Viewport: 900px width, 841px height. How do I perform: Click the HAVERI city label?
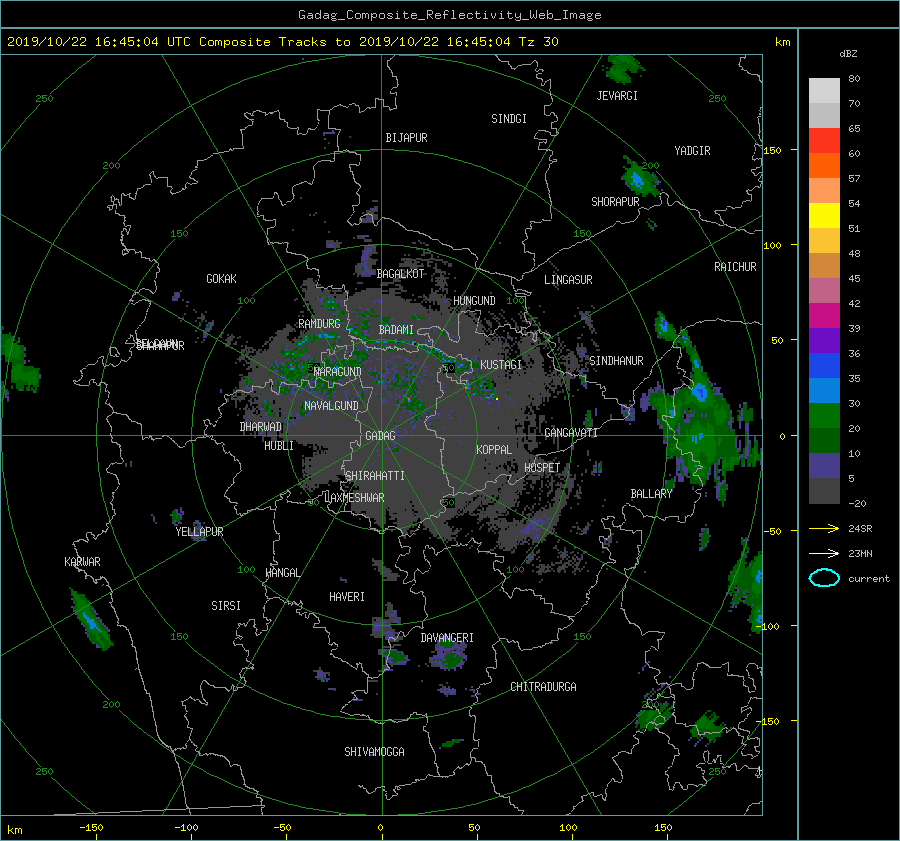(347, 597)
